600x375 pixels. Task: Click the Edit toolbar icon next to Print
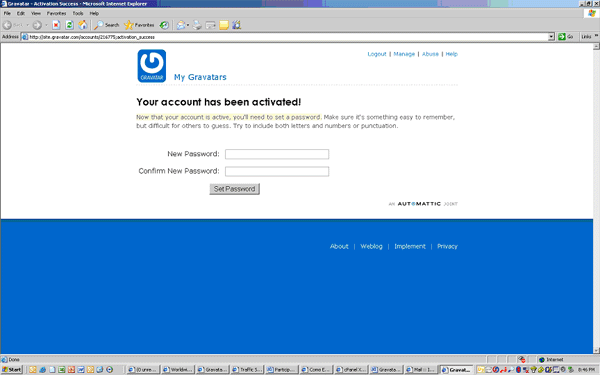210,25
